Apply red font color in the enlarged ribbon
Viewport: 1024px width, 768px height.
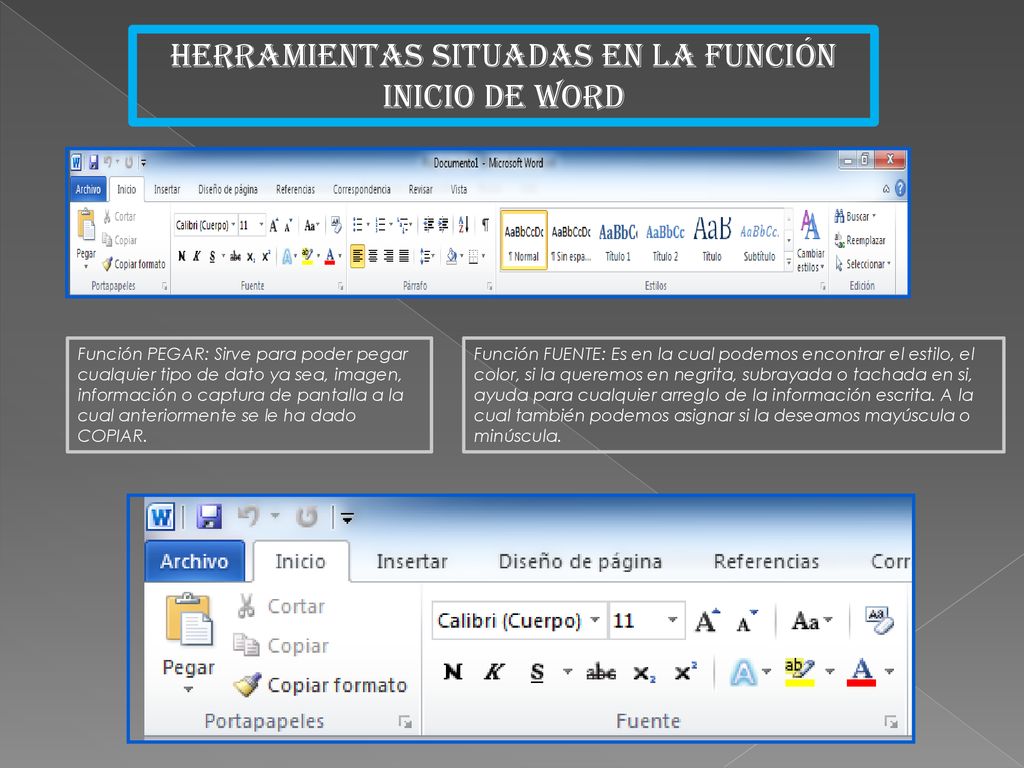861,672
